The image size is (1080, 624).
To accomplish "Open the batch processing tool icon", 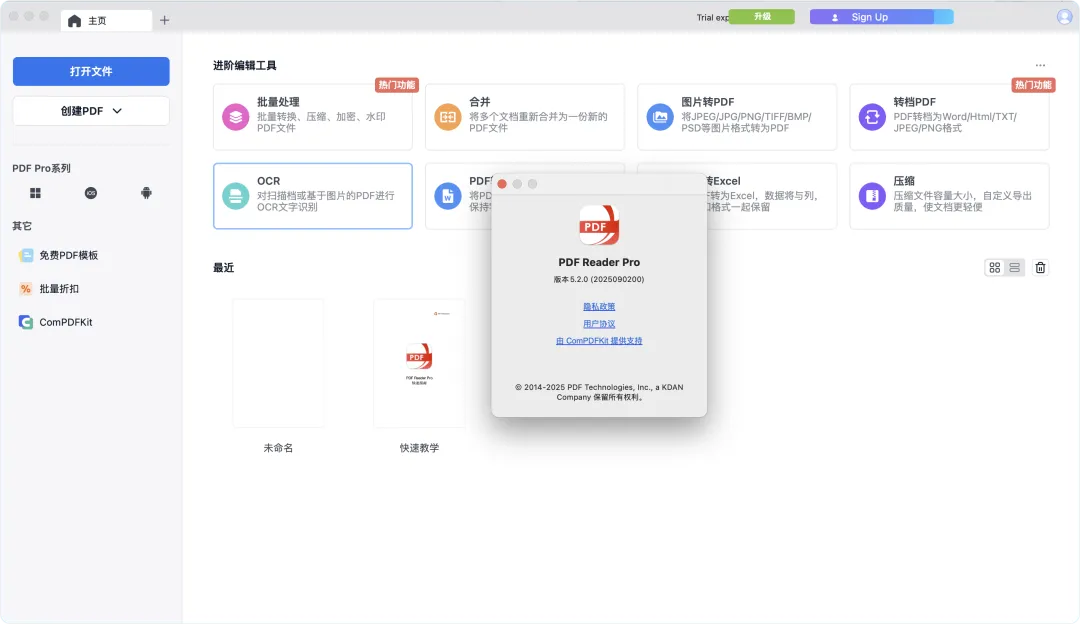I will (236, 117).
